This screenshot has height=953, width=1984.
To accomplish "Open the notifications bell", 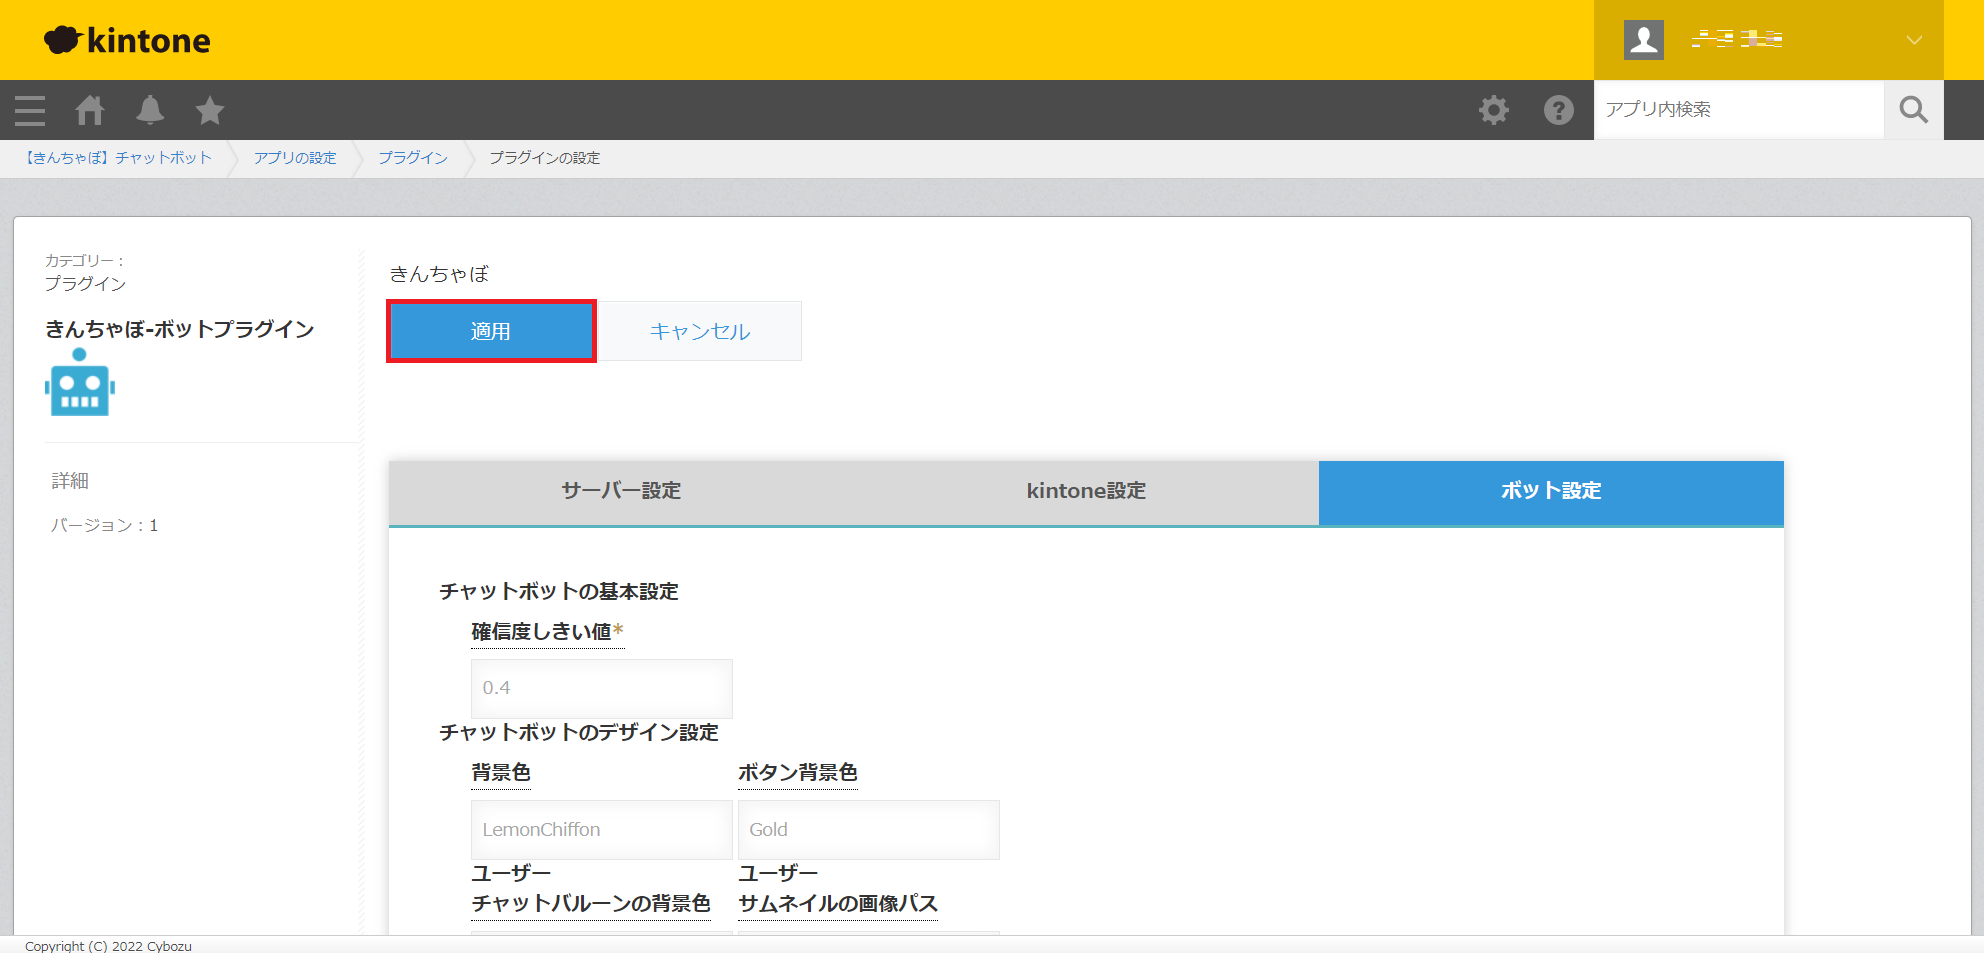I will coord(150,110).
